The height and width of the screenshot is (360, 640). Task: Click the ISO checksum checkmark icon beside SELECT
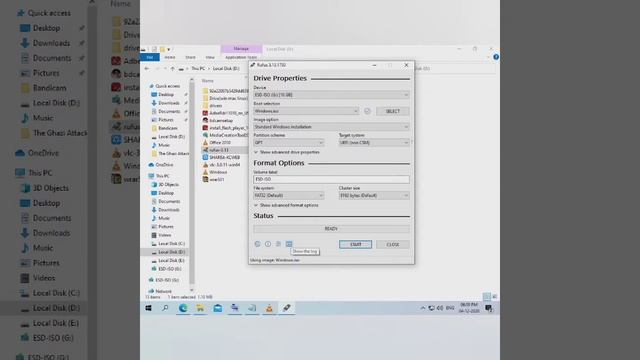(367, 111)
